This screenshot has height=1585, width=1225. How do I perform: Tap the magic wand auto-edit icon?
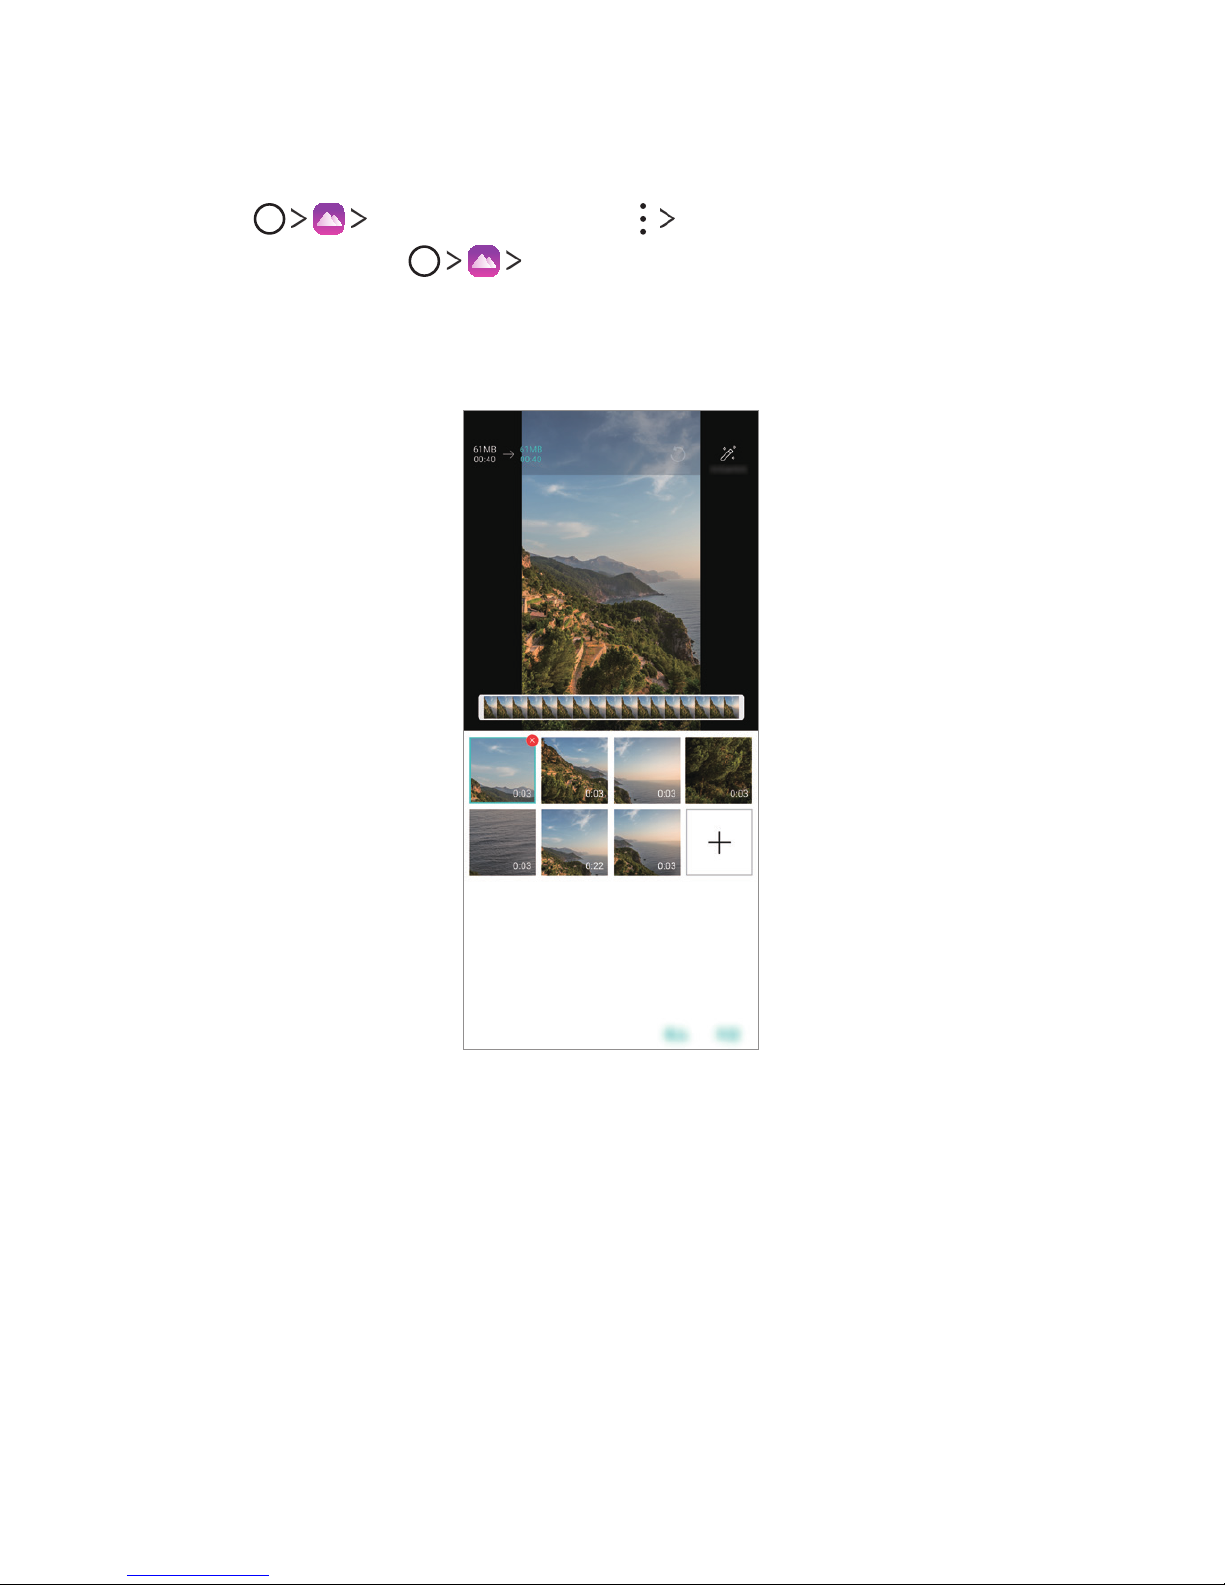728,453
